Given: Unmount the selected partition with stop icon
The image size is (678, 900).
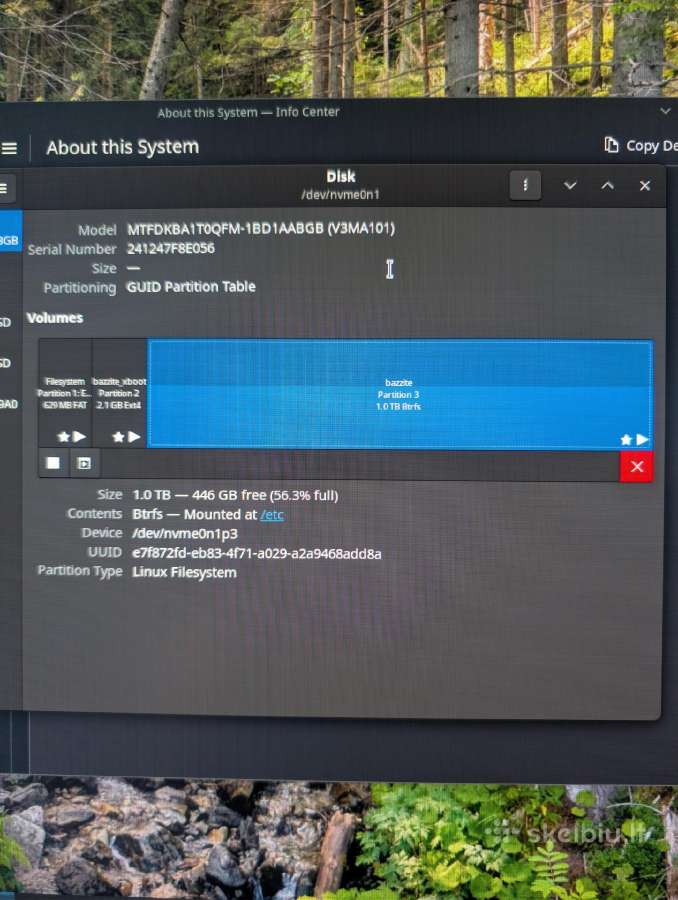Looking at the screenshot, I should pos(53,463).
